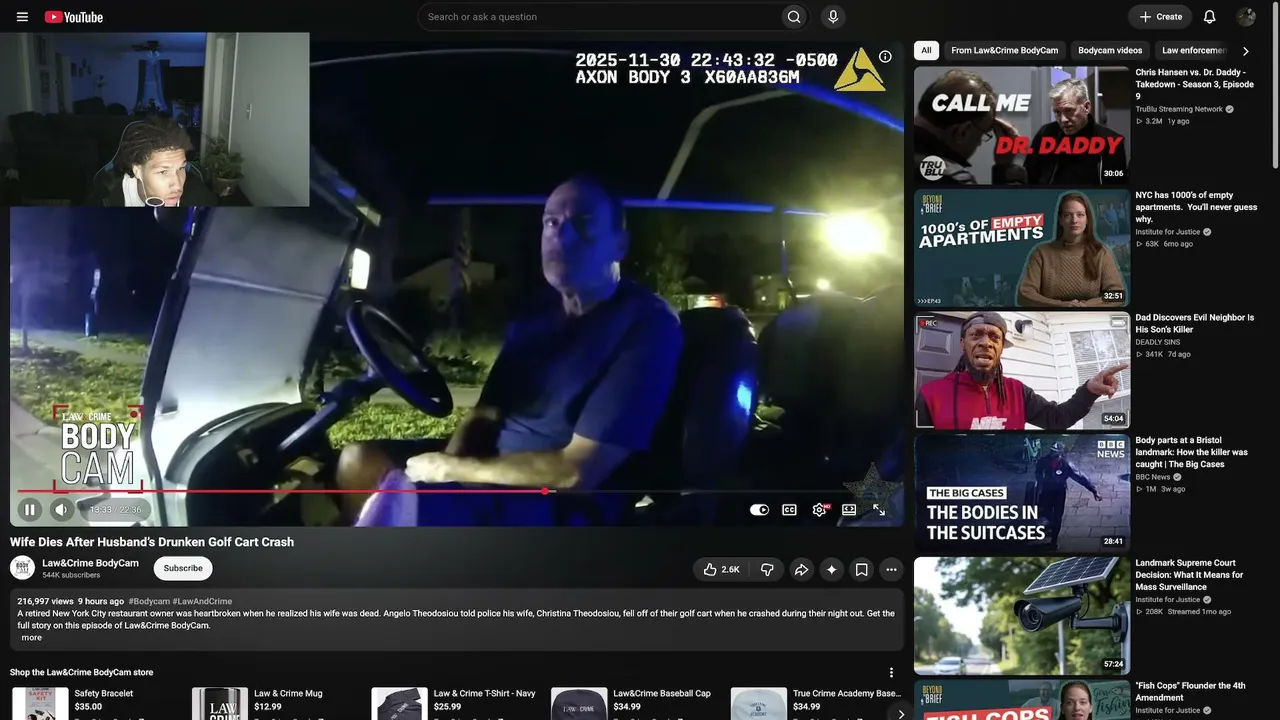Expand the description with 'more'
Image resolution: width=1280 pixels, height=720 pixels.
point(32,638)
